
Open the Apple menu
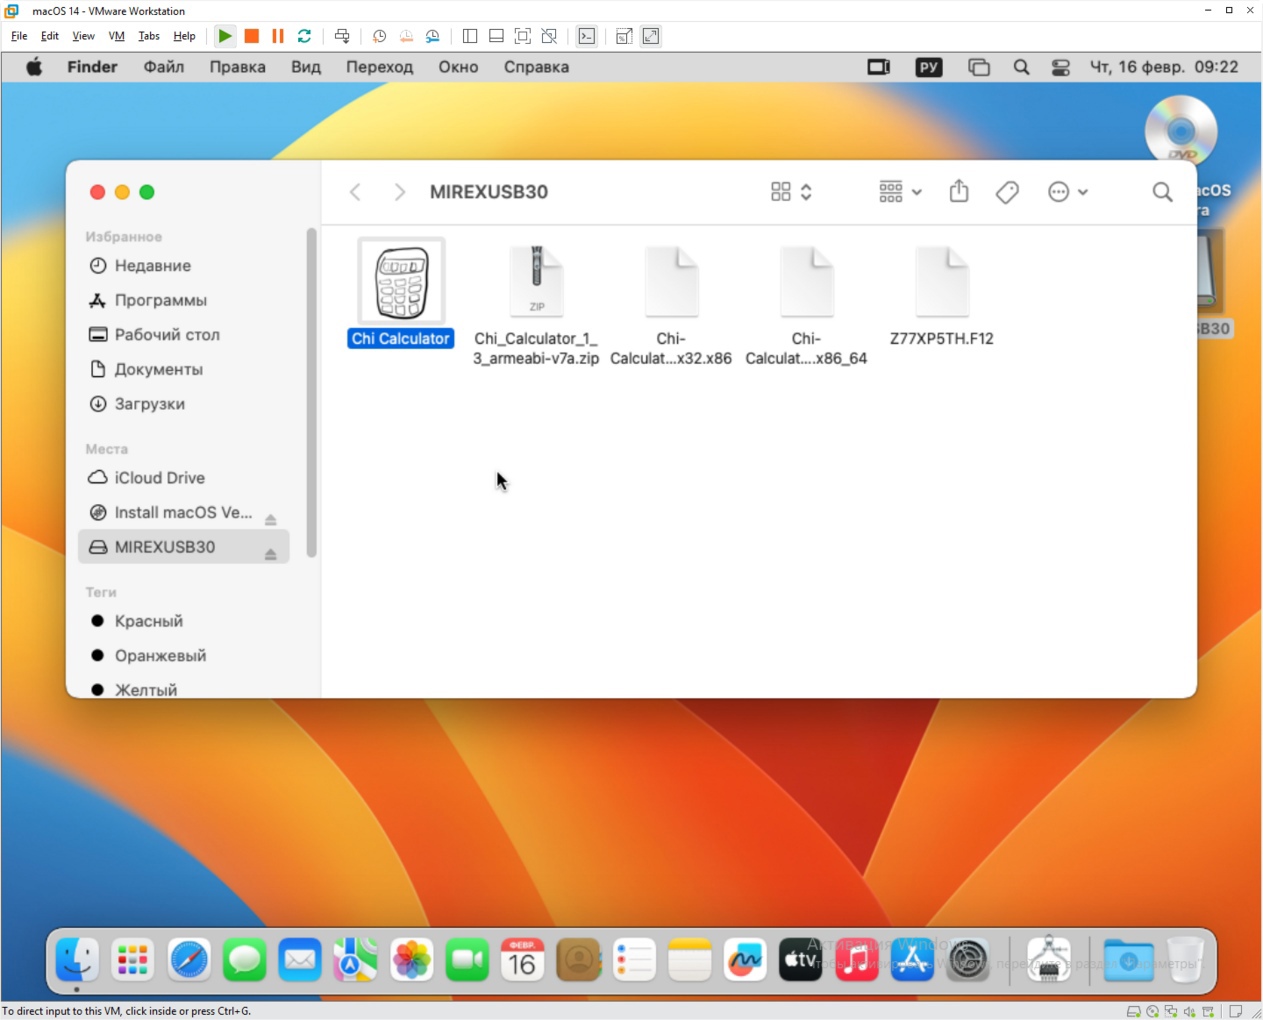[x=34, y=67]
